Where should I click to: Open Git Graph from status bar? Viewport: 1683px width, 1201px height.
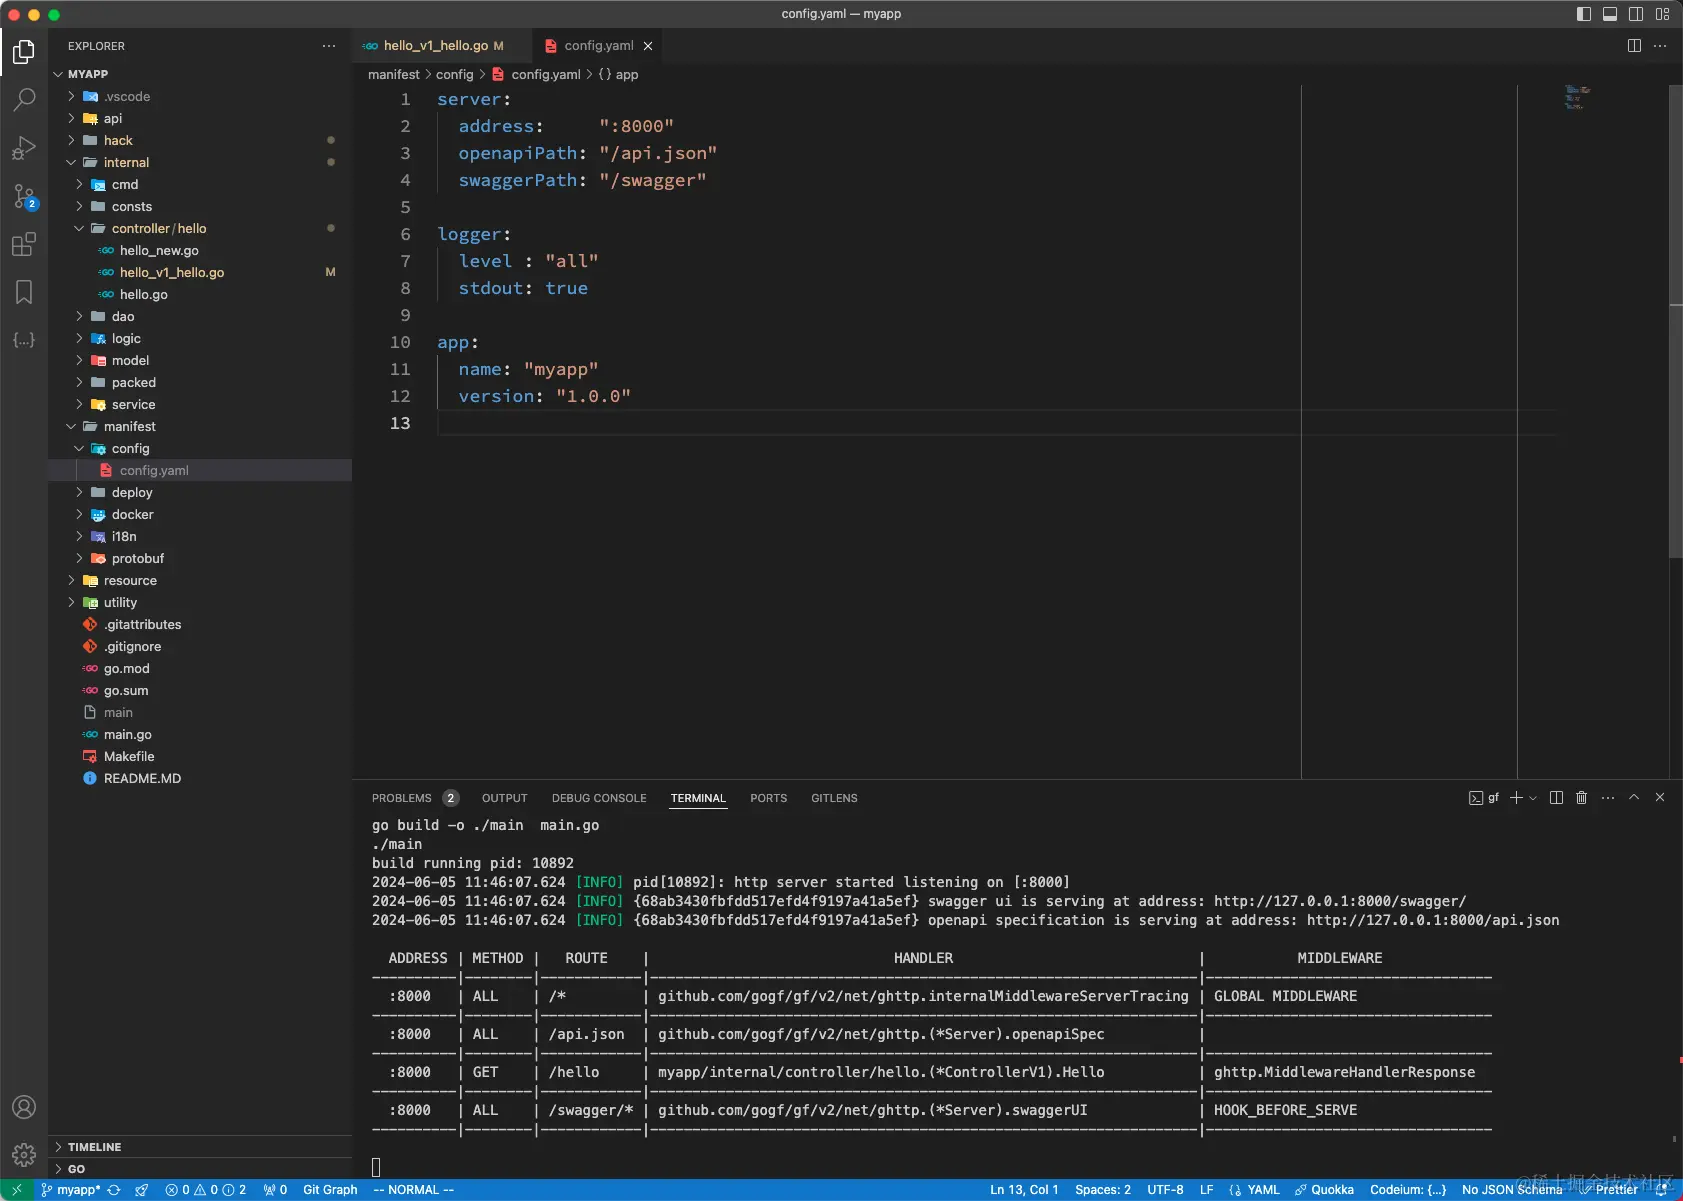pyautogui.click(x=330, y=1190)
